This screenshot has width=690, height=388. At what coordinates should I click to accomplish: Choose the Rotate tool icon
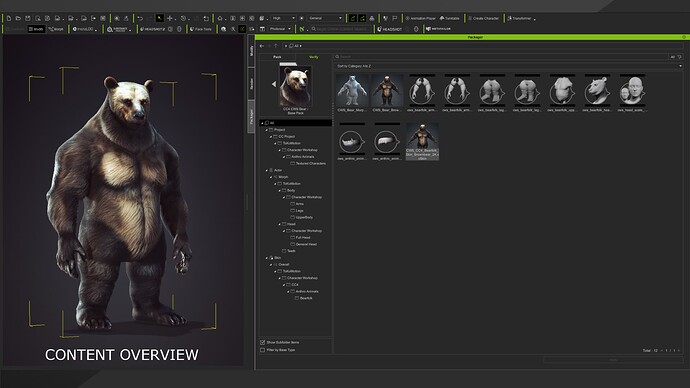tap(184, 18)
